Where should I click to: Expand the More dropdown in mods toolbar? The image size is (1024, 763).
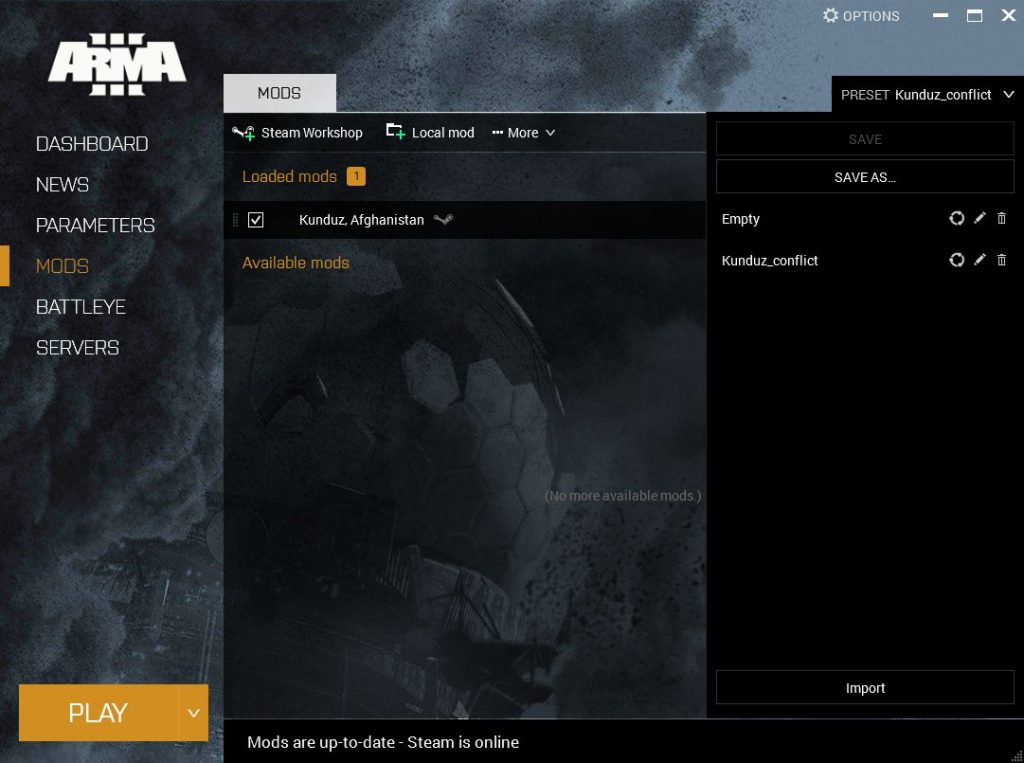(x=523, y=132)
